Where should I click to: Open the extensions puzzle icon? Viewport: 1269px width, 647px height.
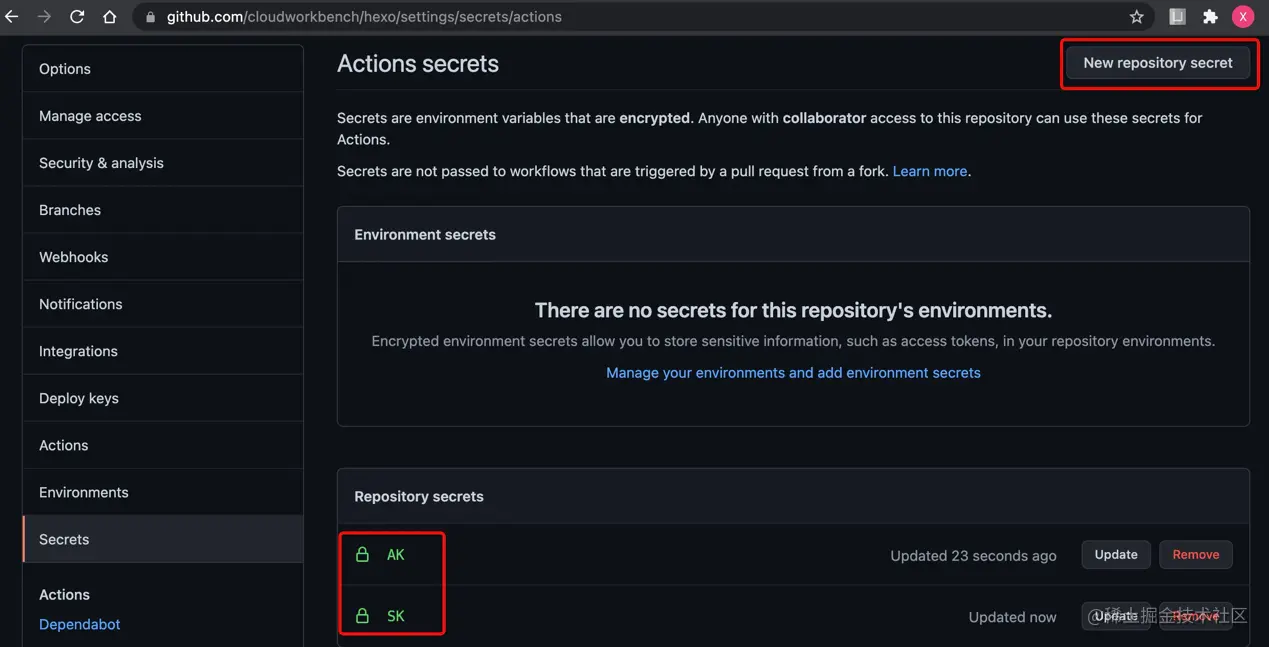(1210, 17)
